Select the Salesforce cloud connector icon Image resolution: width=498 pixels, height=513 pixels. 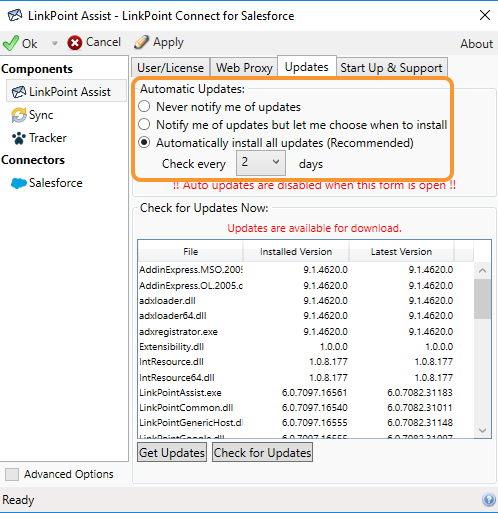click(19, 183)
